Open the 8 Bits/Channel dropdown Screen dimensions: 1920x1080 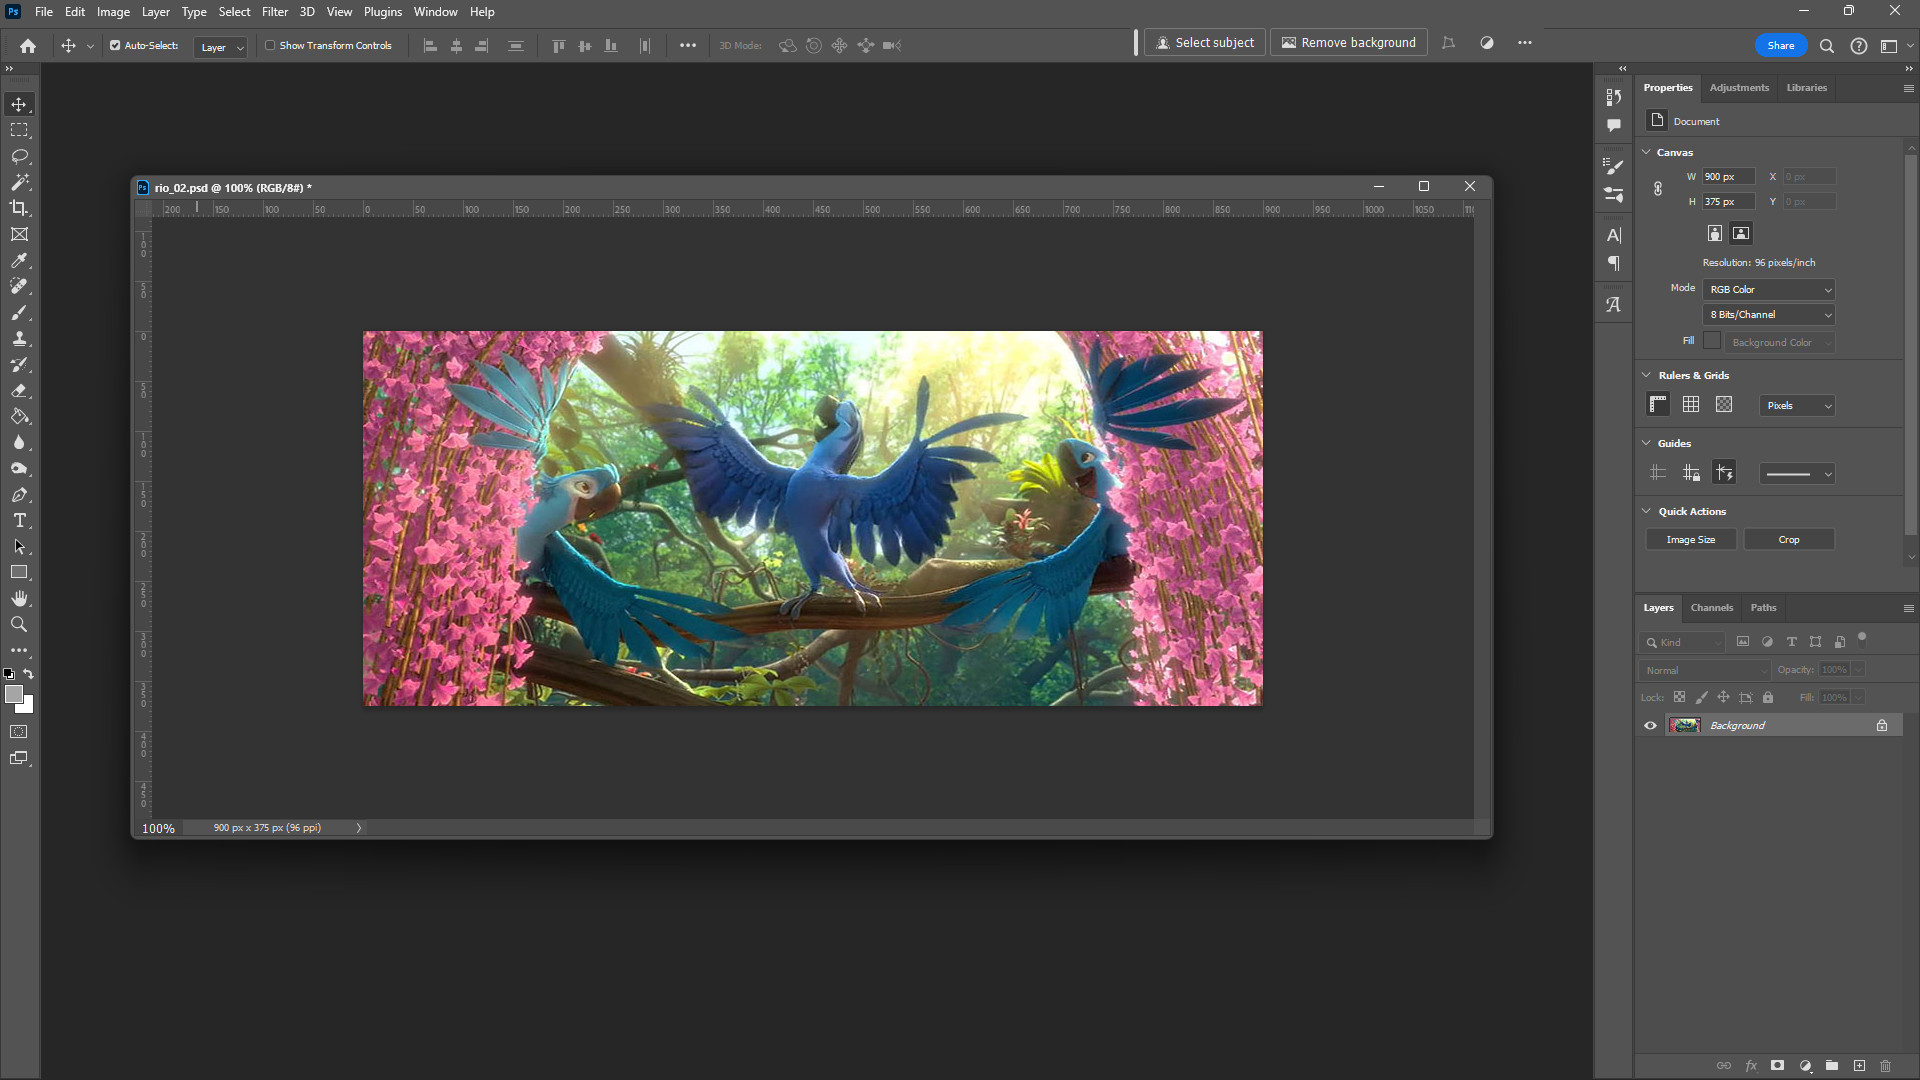coord(1768,315)
